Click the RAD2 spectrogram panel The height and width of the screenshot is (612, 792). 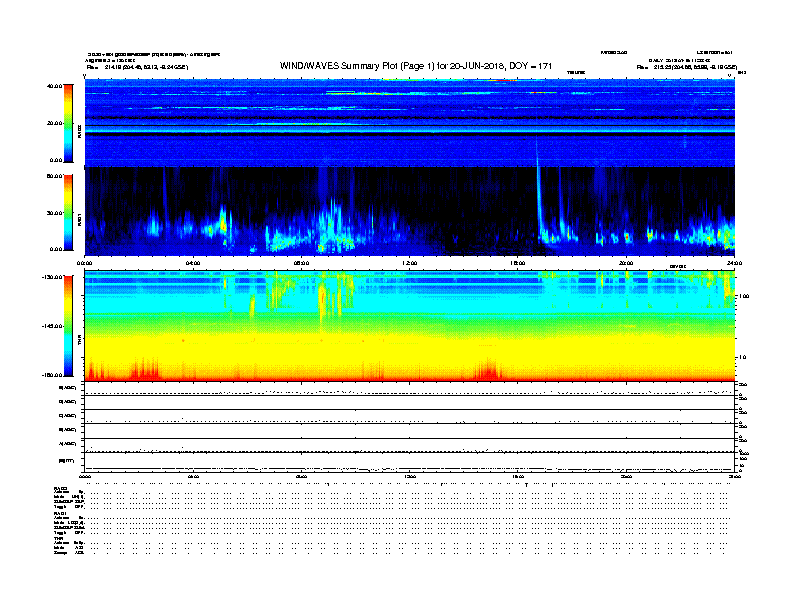point(410,123)
